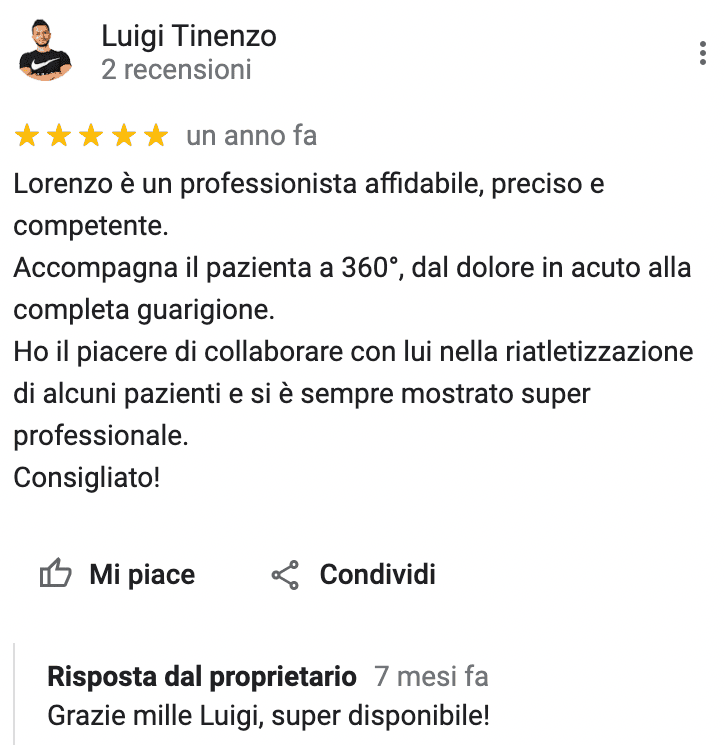Click the share network icon
Image resolution: width=725 pixels, height=745 pixels.
coord(285,575)
